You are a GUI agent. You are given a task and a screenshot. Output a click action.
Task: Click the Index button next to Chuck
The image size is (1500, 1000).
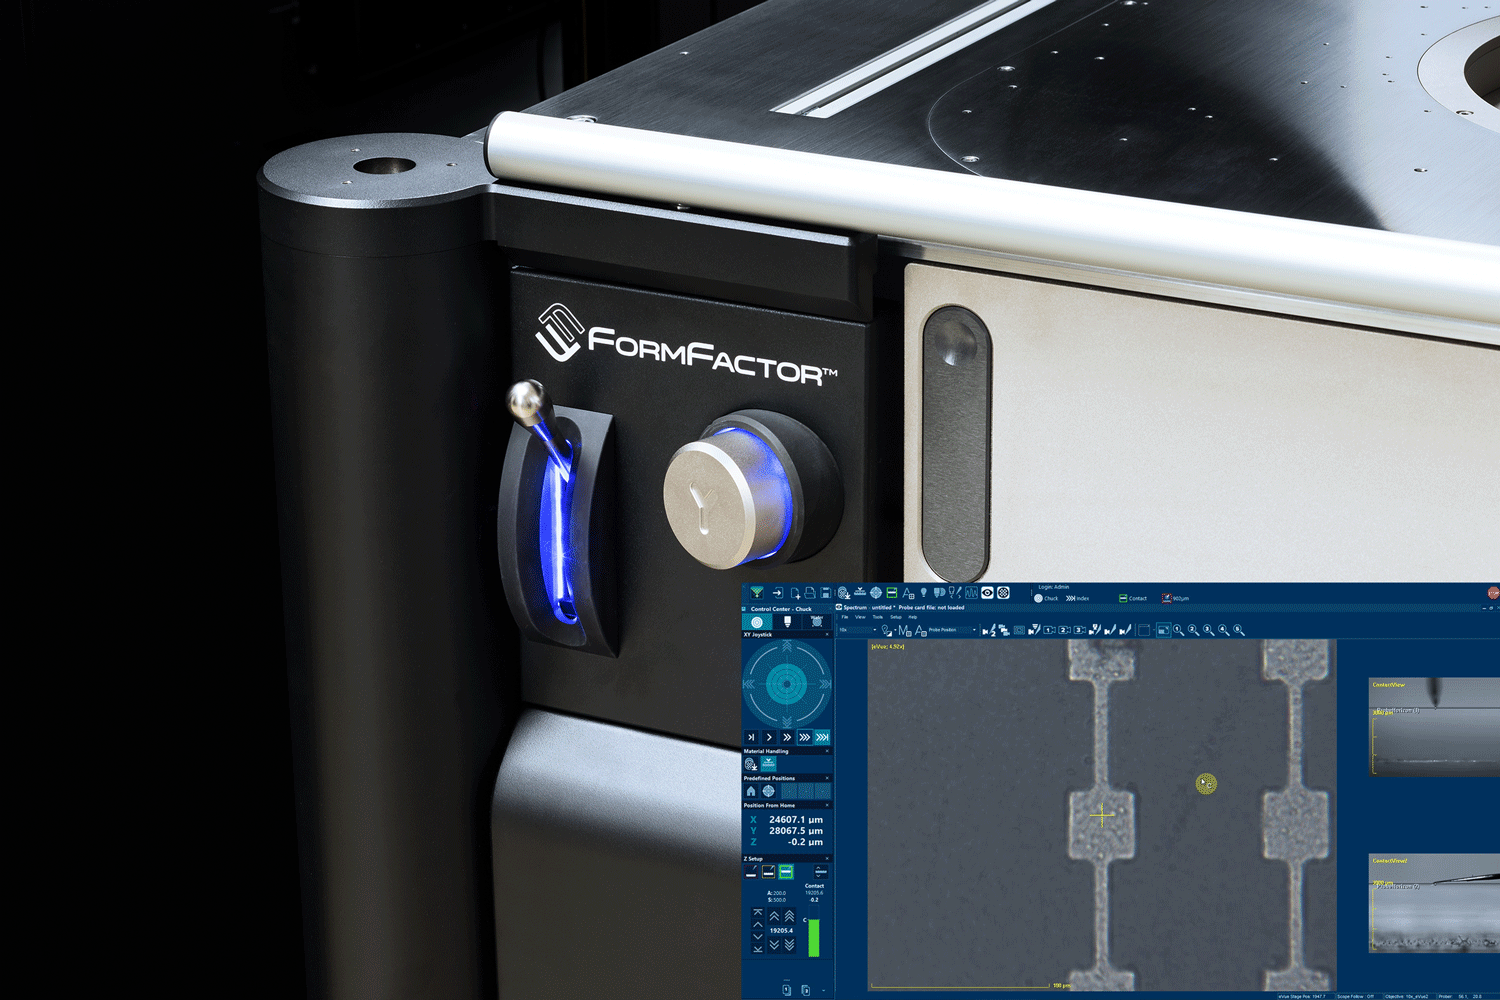tap(1078, 598)
